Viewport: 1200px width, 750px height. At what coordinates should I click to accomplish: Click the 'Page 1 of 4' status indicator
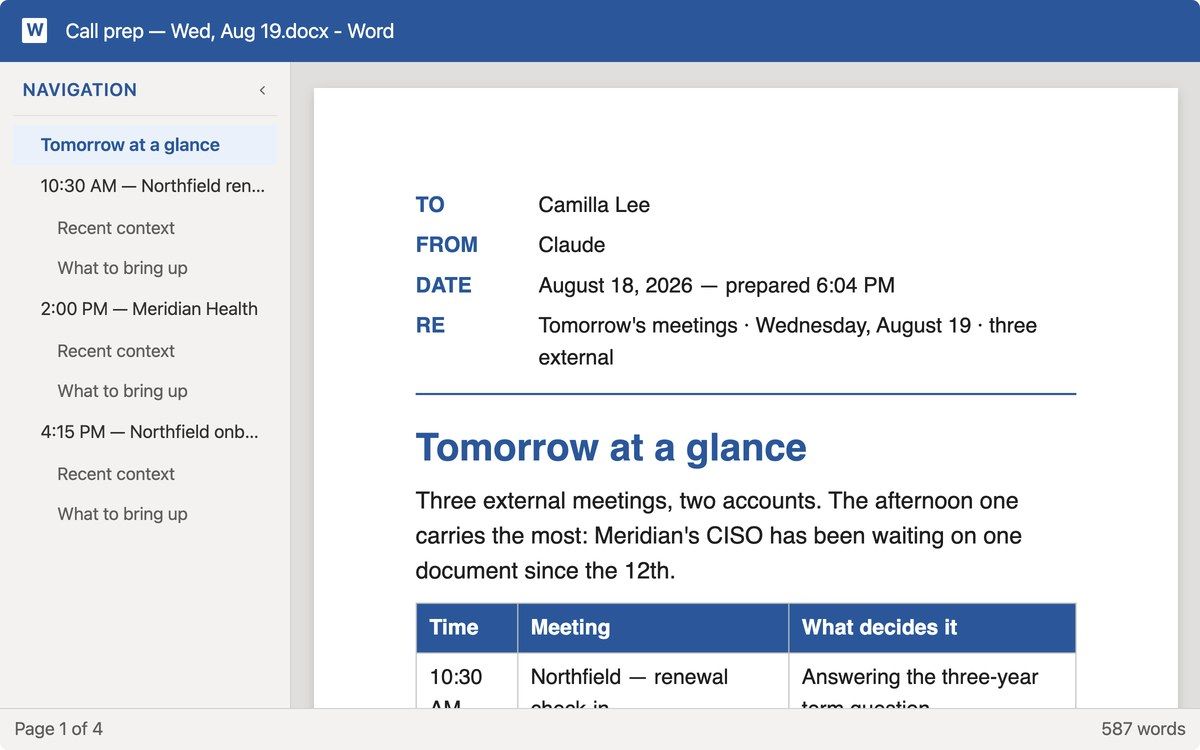(x=58, y=729)
